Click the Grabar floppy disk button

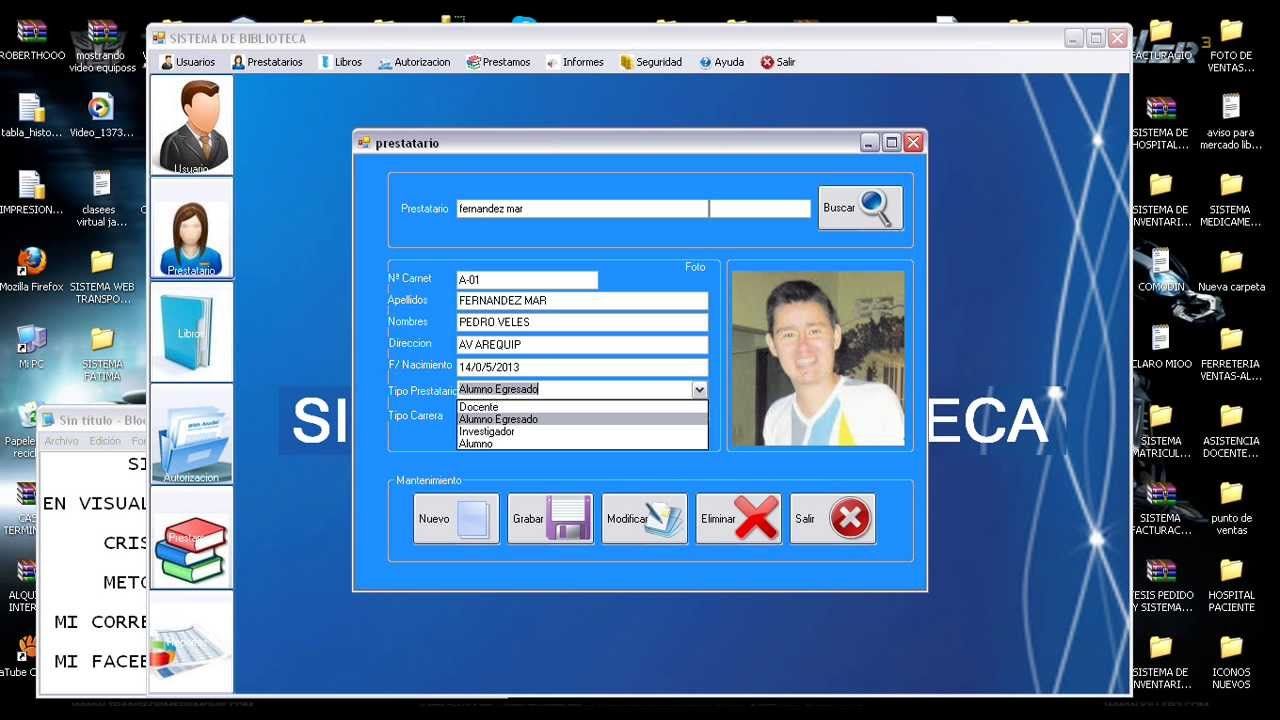pyautogui.click(x=550, y=519)
